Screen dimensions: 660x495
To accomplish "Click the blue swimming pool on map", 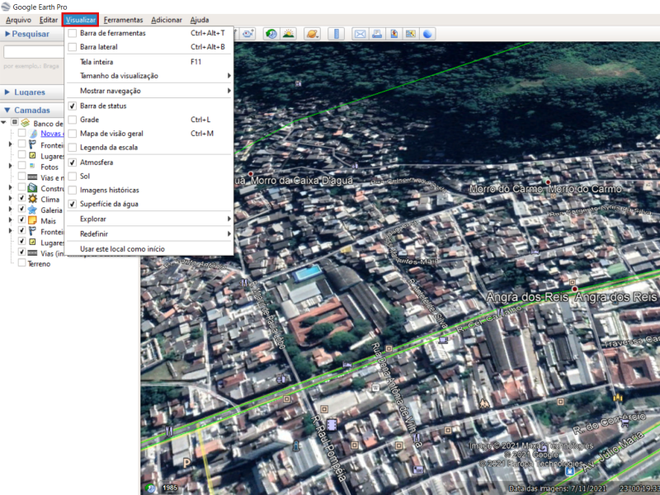I will coord(307,272).
